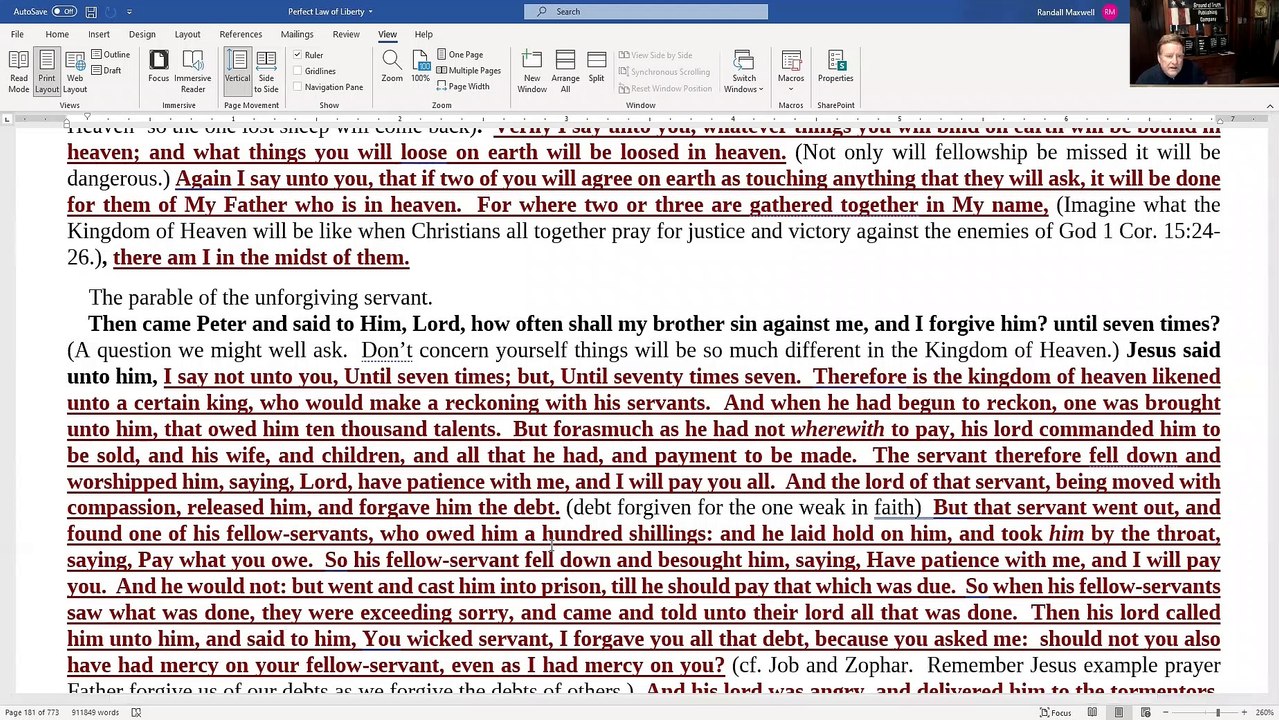Collapse the ribbon with chevron

(1270, 105)
